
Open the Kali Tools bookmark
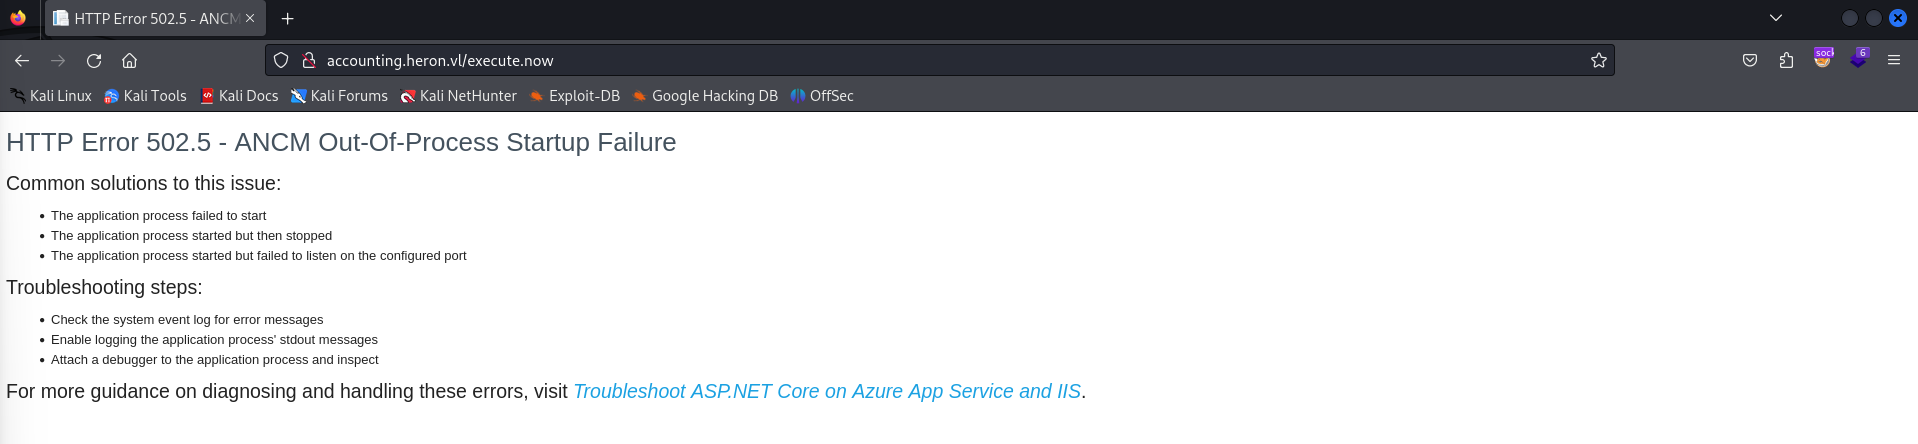[145, 96]
